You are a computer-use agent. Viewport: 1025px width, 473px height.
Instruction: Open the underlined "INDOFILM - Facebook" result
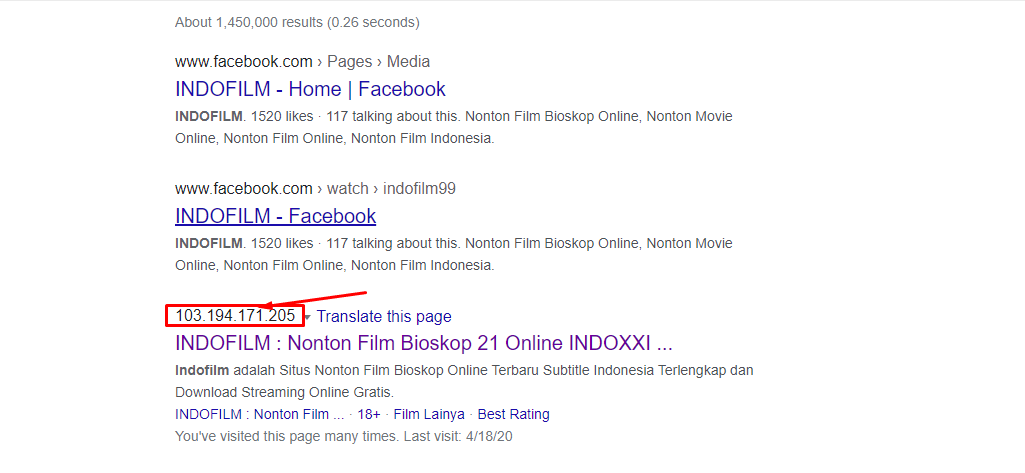[x=275, y=216]
